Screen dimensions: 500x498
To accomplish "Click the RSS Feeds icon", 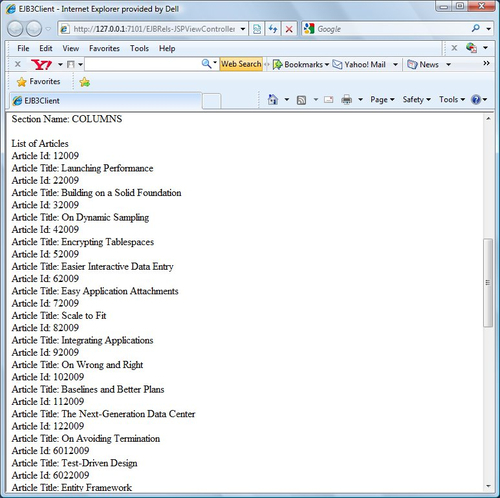I will (301, 100).
